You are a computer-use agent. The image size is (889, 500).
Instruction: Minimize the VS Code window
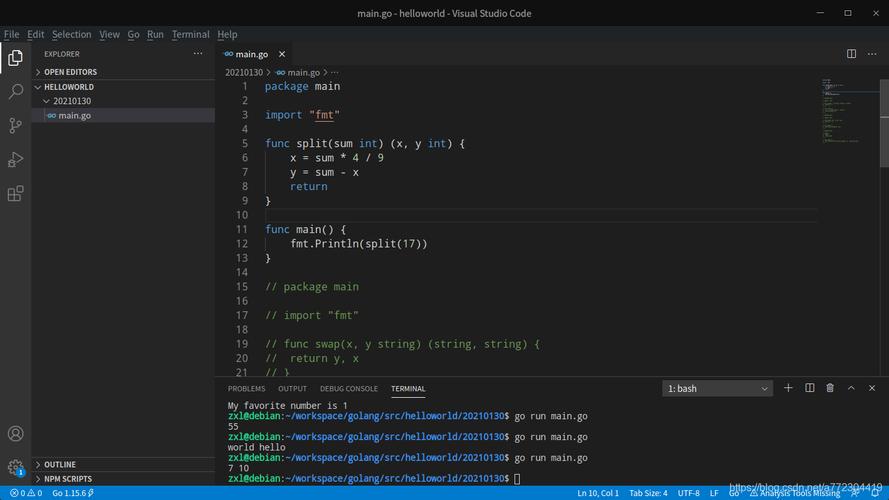point(820,12)
